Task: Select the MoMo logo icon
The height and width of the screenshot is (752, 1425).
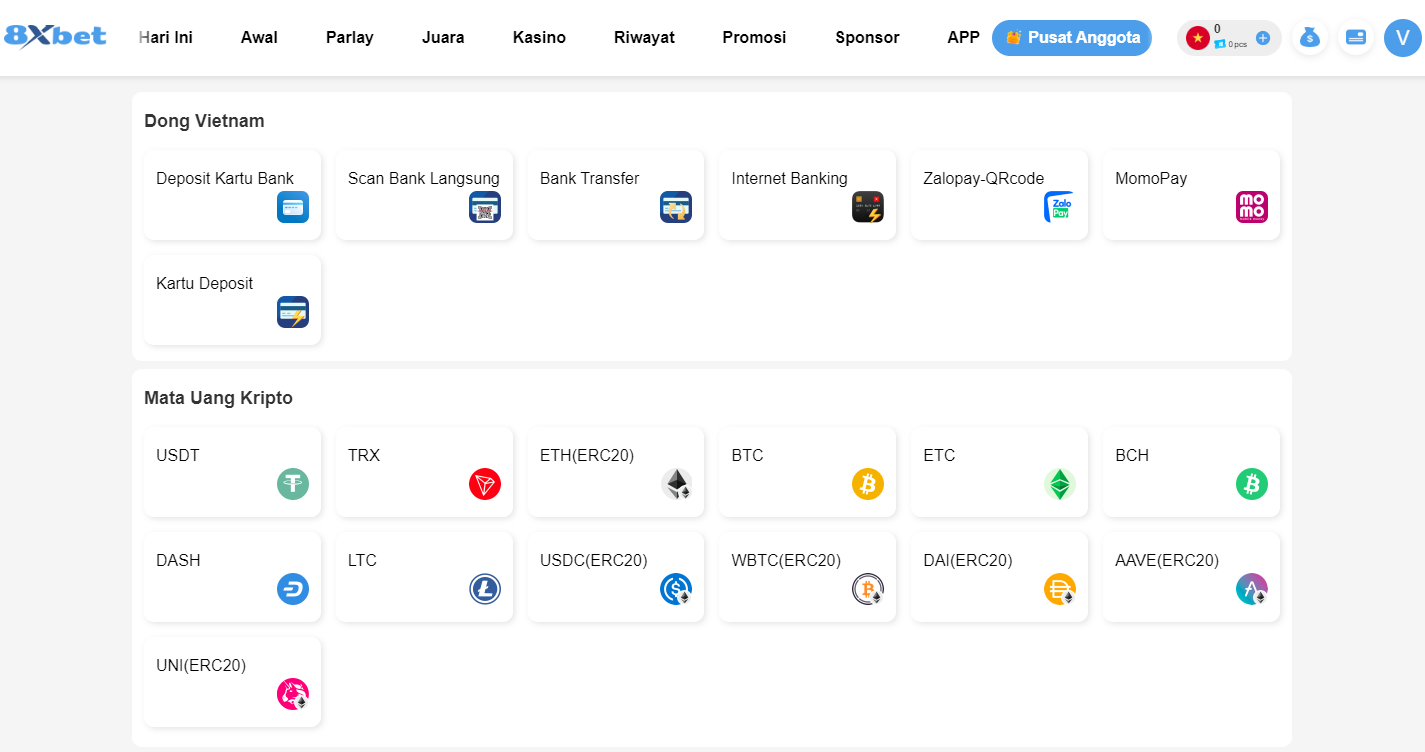Action: [x=1251, y=207]
